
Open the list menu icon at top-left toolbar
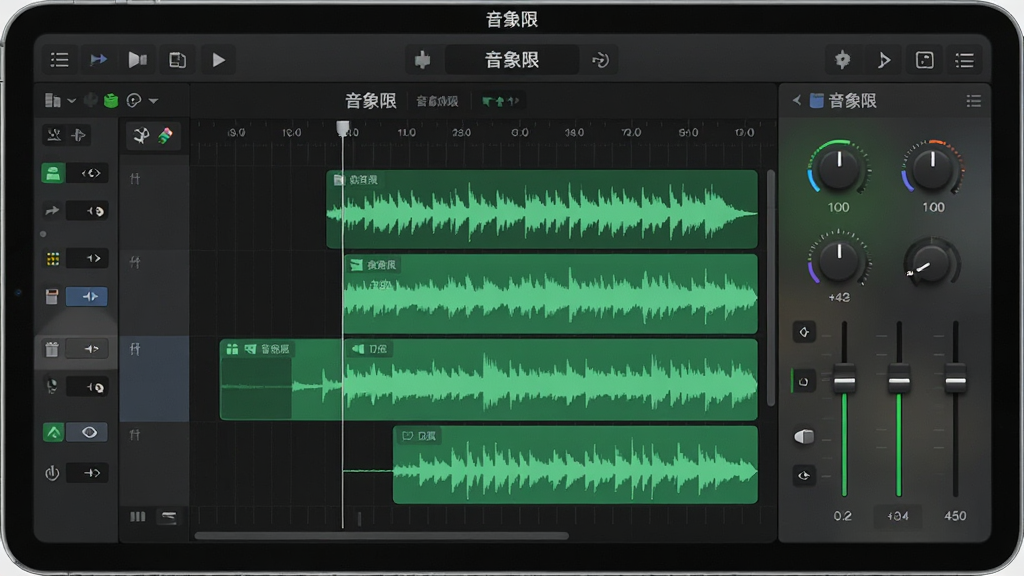59,60
